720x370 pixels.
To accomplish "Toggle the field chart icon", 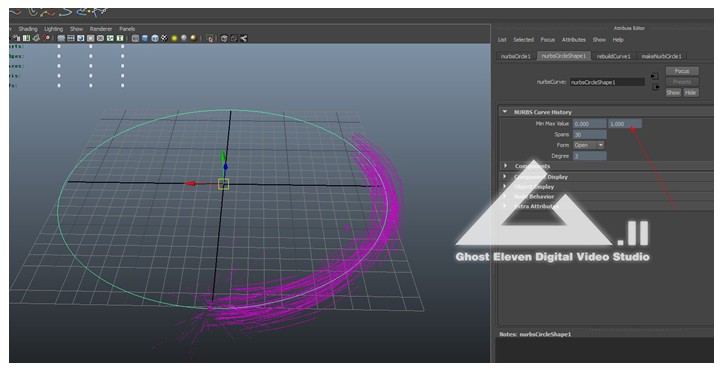I will pos(101,38).
